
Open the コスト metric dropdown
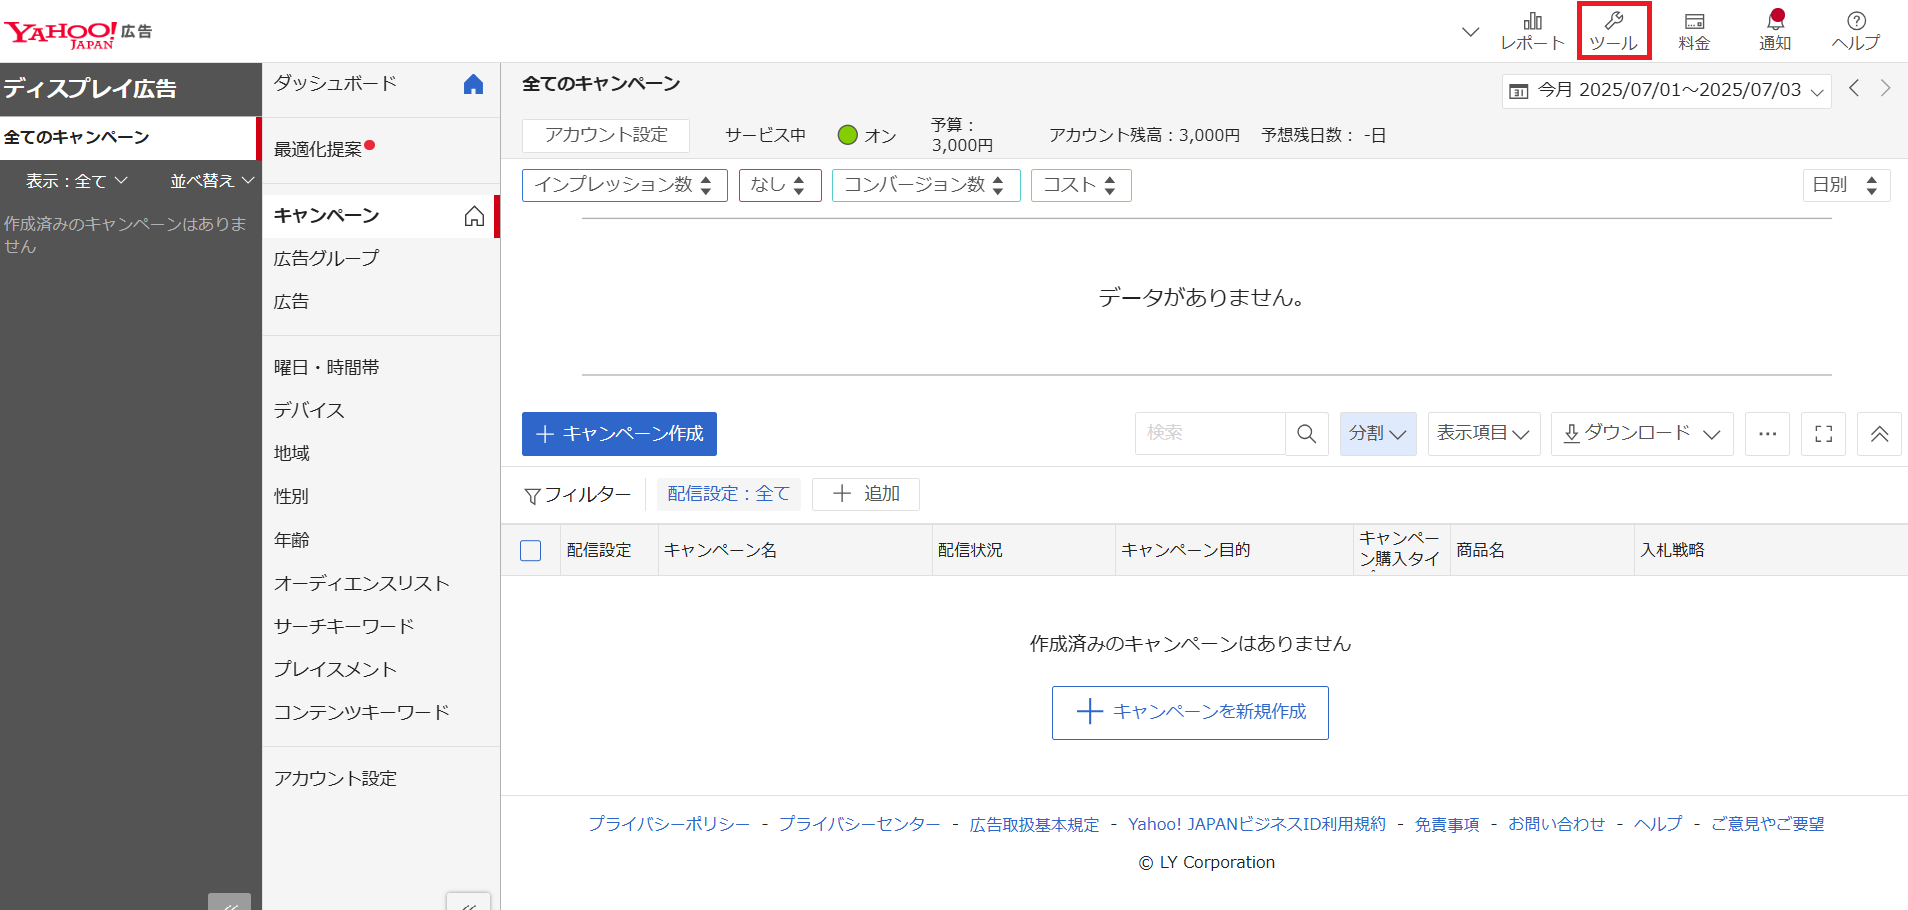click(1081, 185)
